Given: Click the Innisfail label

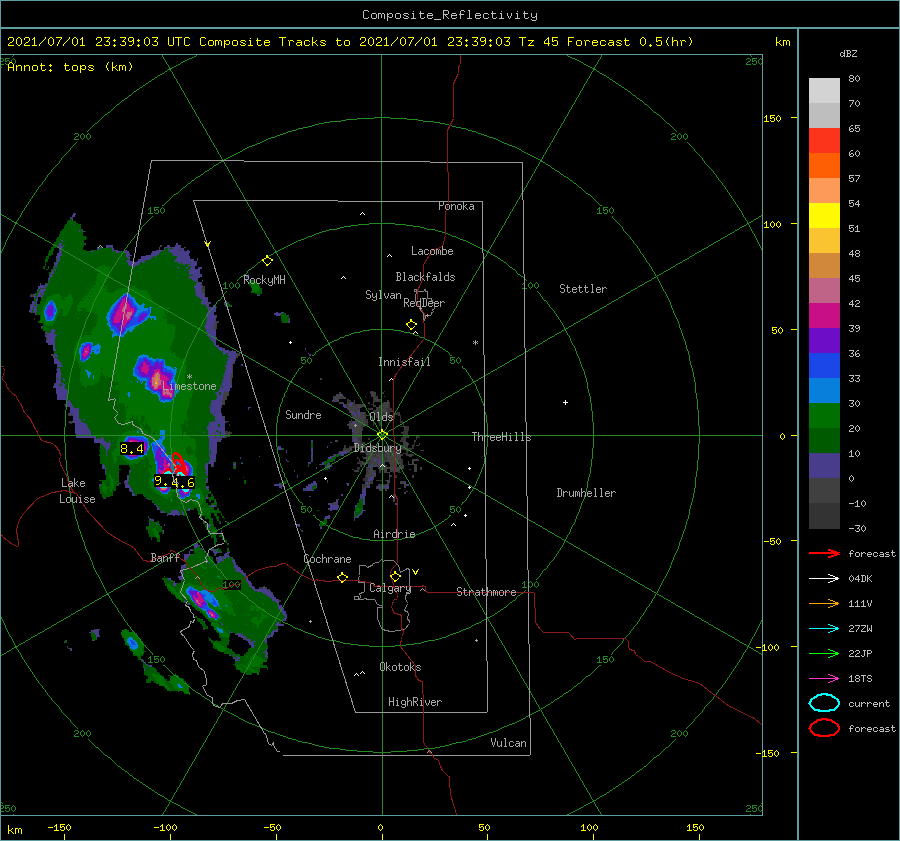Looking at the screenshot, I should [404, 362].
